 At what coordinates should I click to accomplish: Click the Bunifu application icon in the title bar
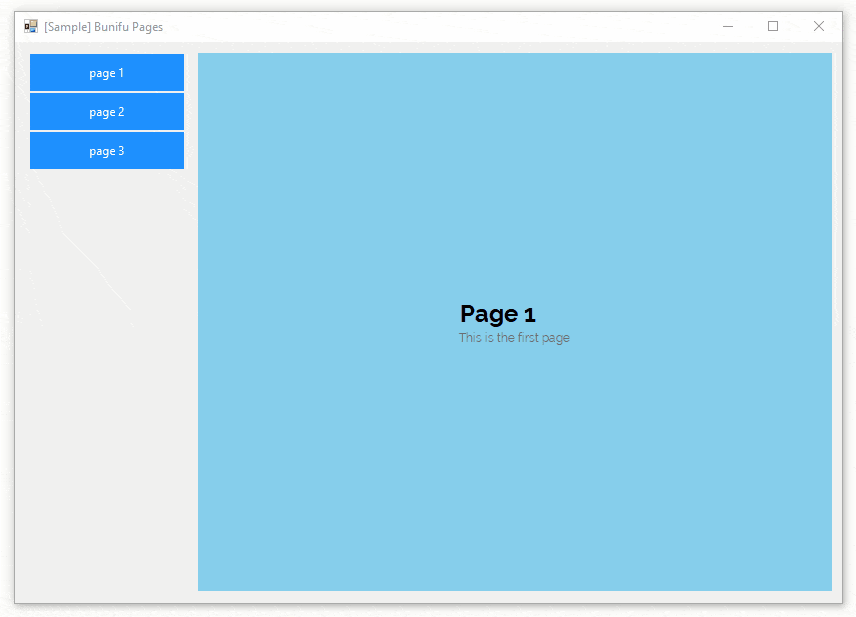click(x=30, y=26)
